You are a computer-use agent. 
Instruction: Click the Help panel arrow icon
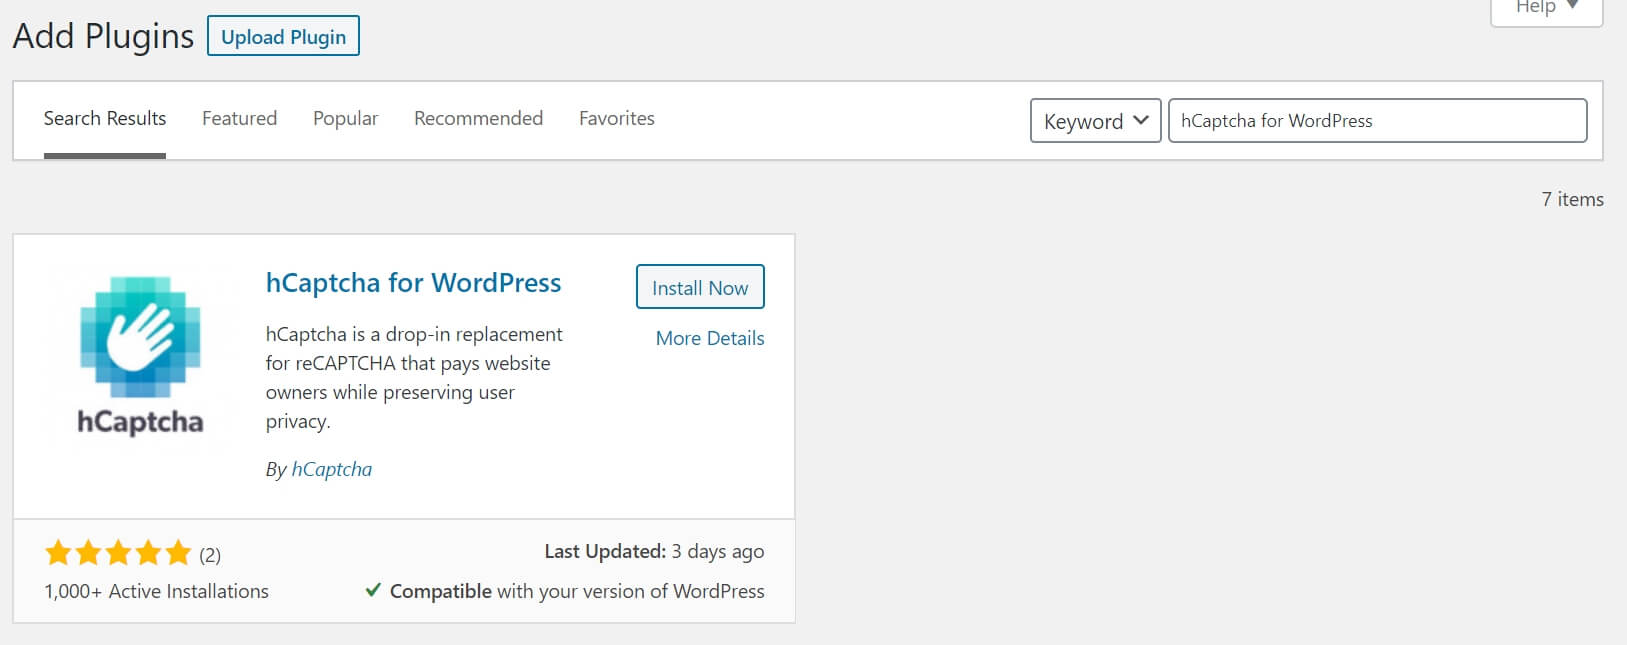pos(1572,7)
